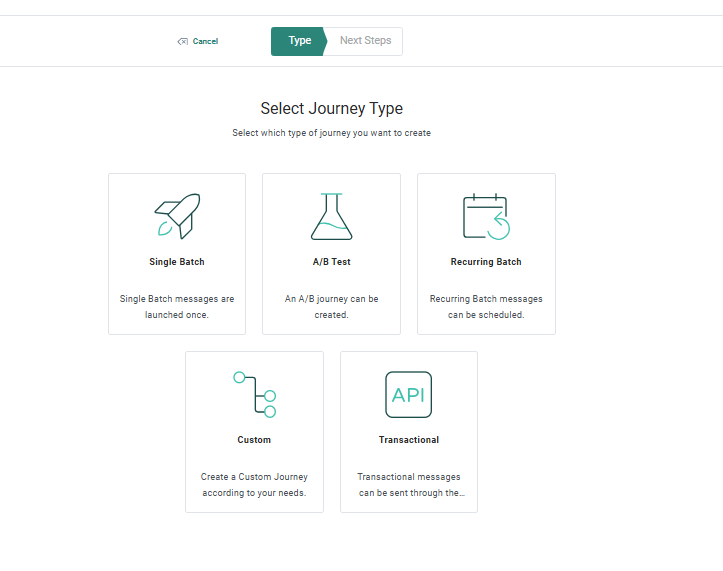Click 'An A/B journey can be created' text
This screenshot has width=723, height=571.
click(x=331, y=306)
